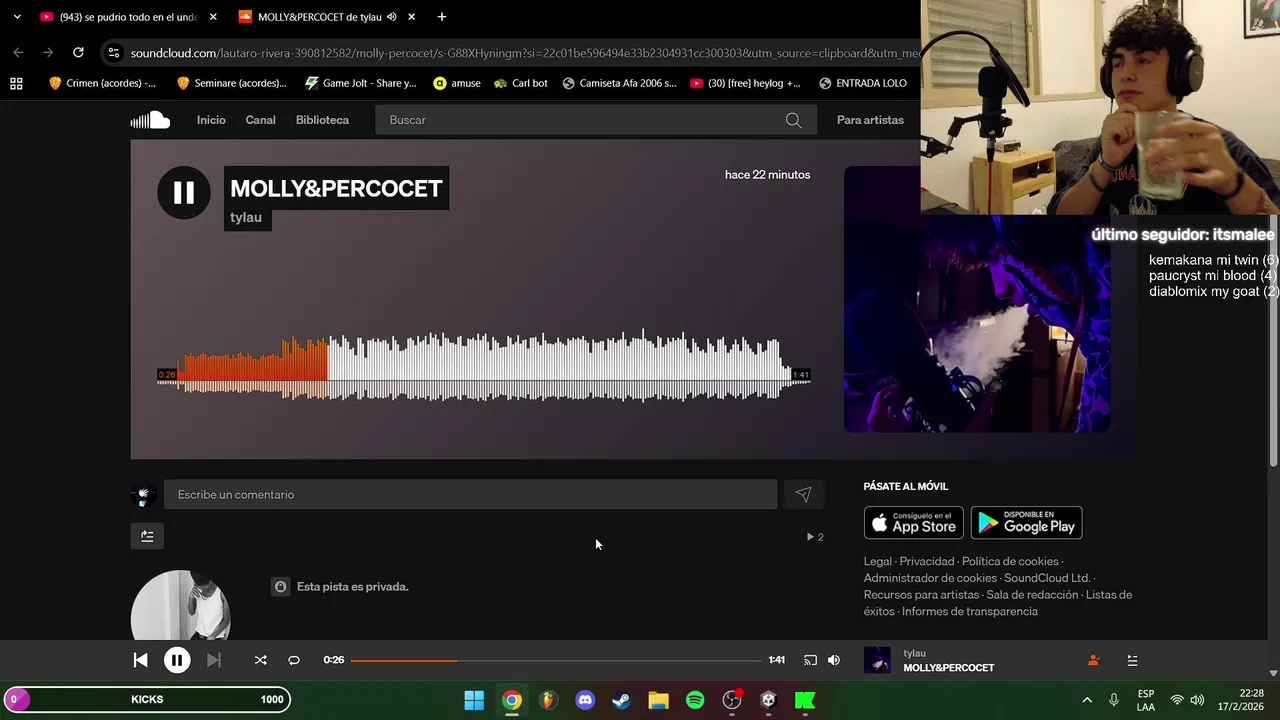Go back in browser history
This screenshot has height=720, width=1280.
(x=18, y=53)
